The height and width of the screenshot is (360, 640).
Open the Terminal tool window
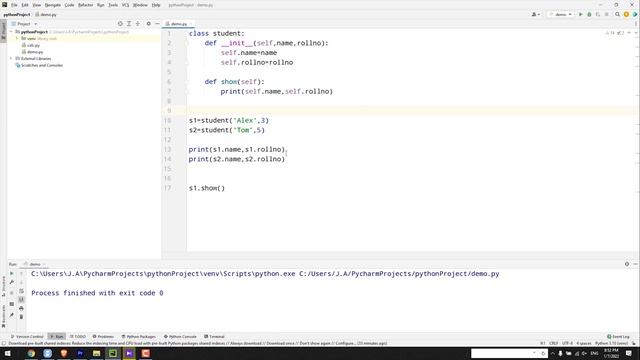[x=214, y=337]
